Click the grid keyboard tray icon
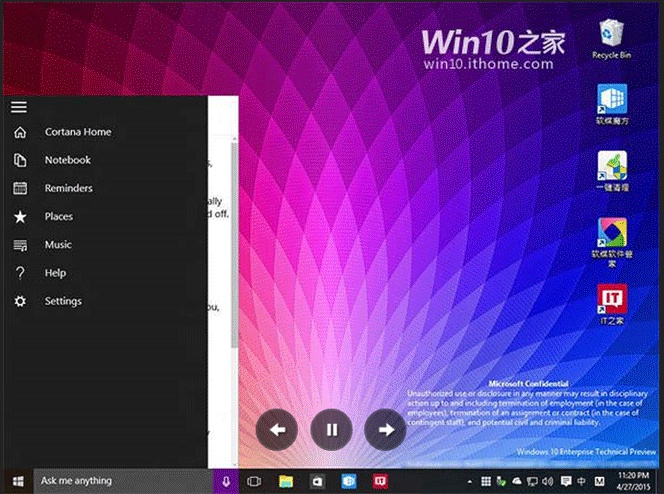664x494 pixels. coord(486,481)
